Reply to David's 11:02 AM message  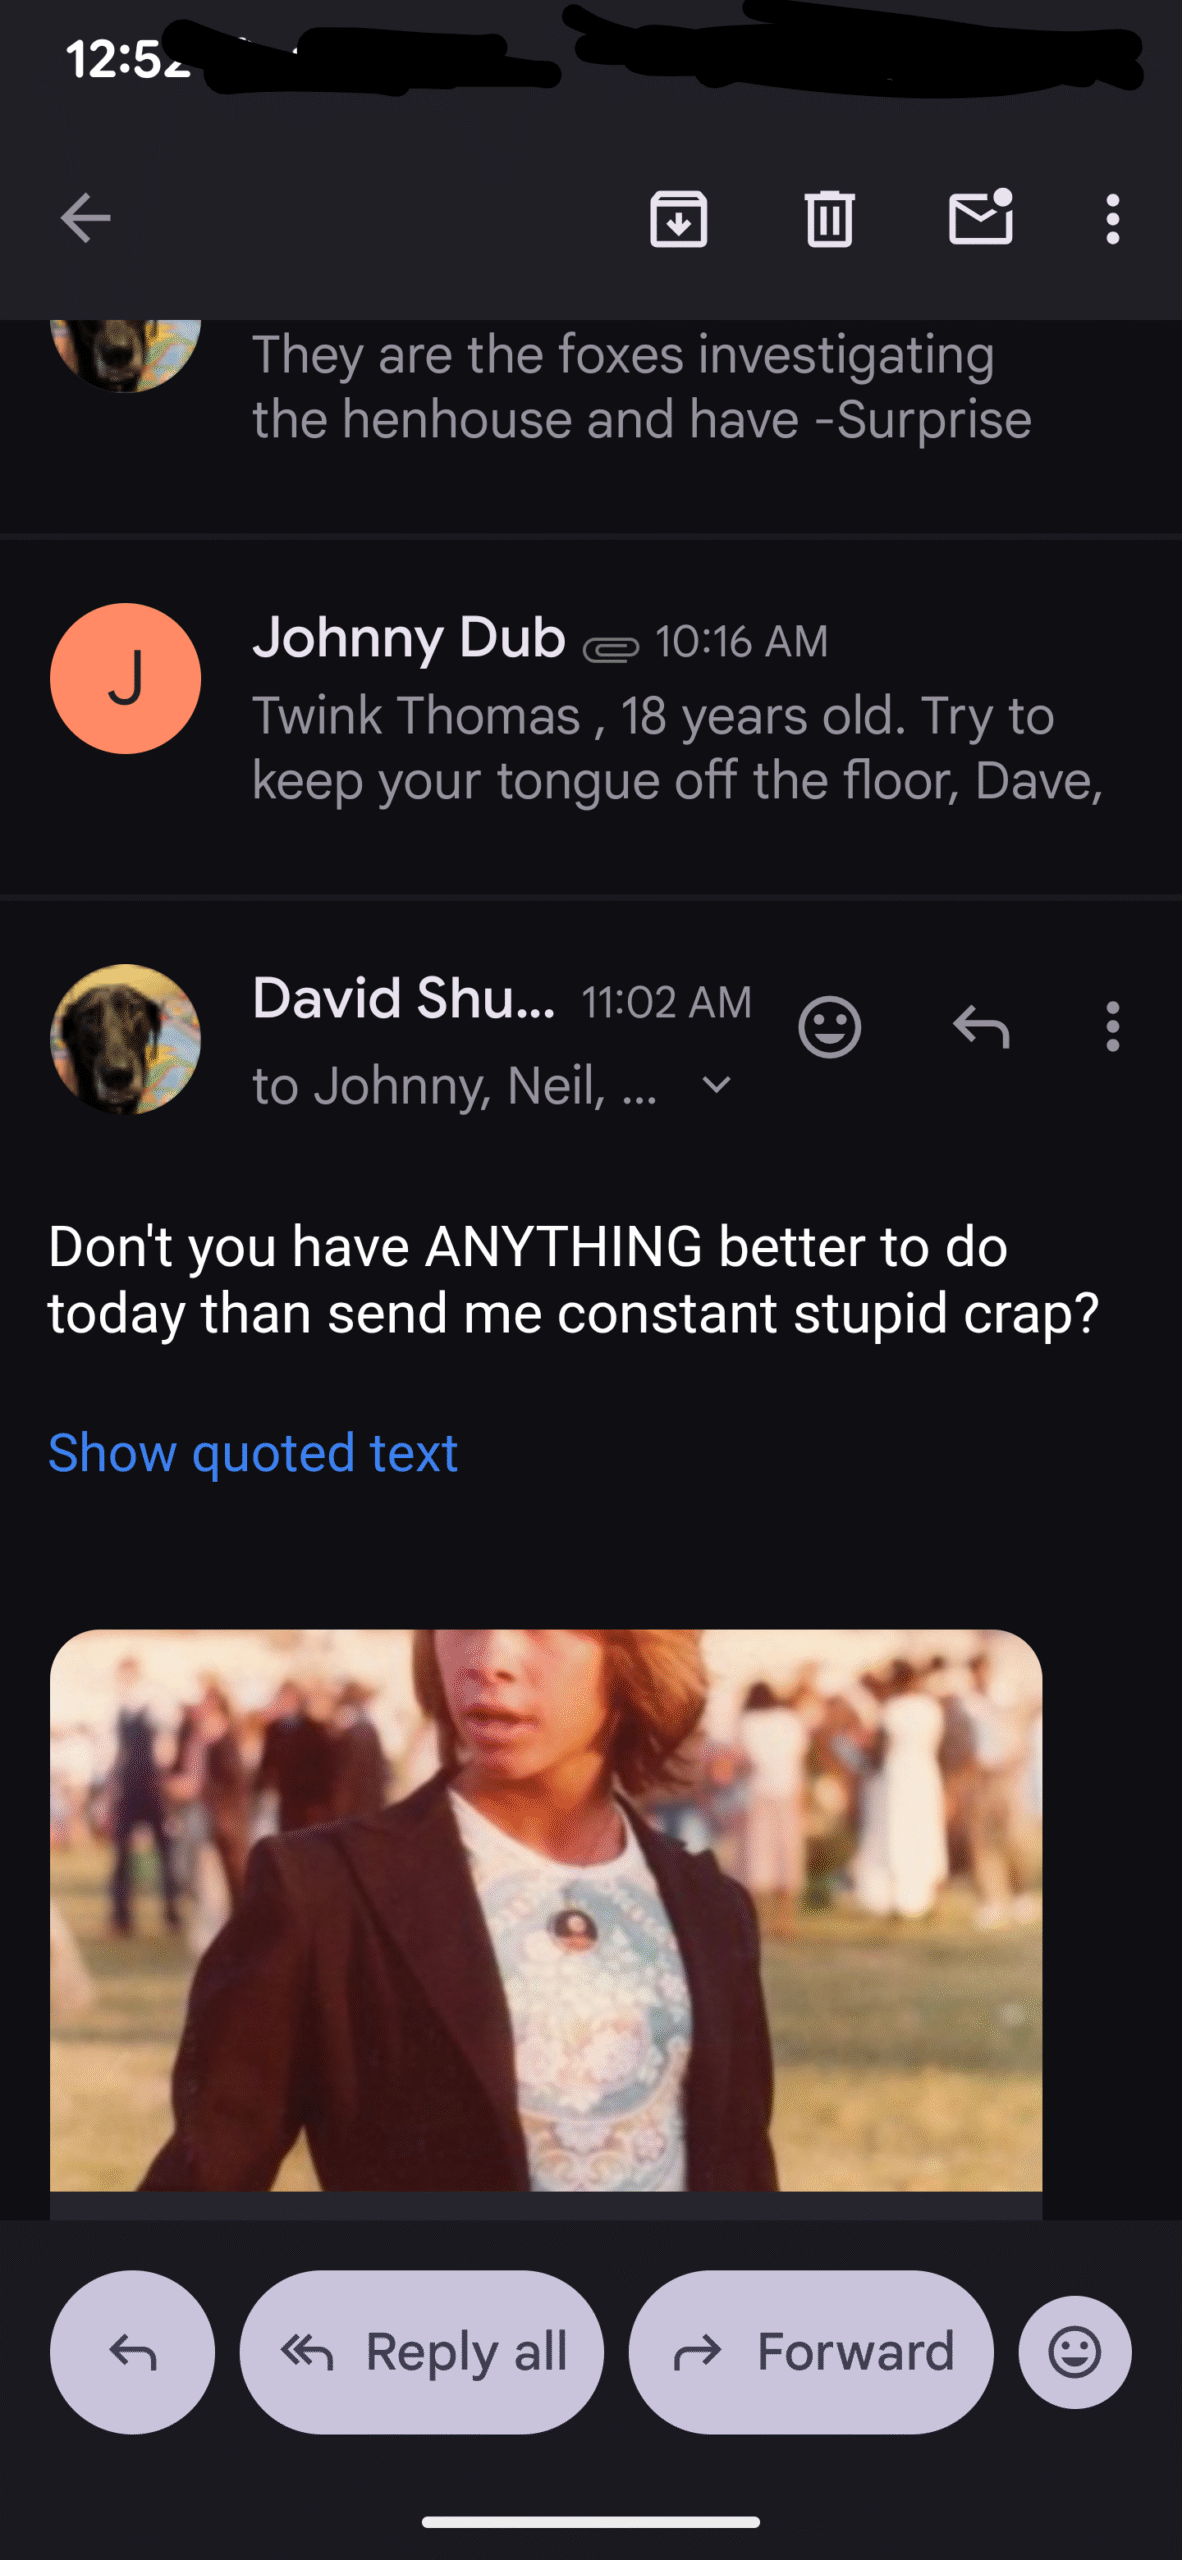pos(981,1027)
